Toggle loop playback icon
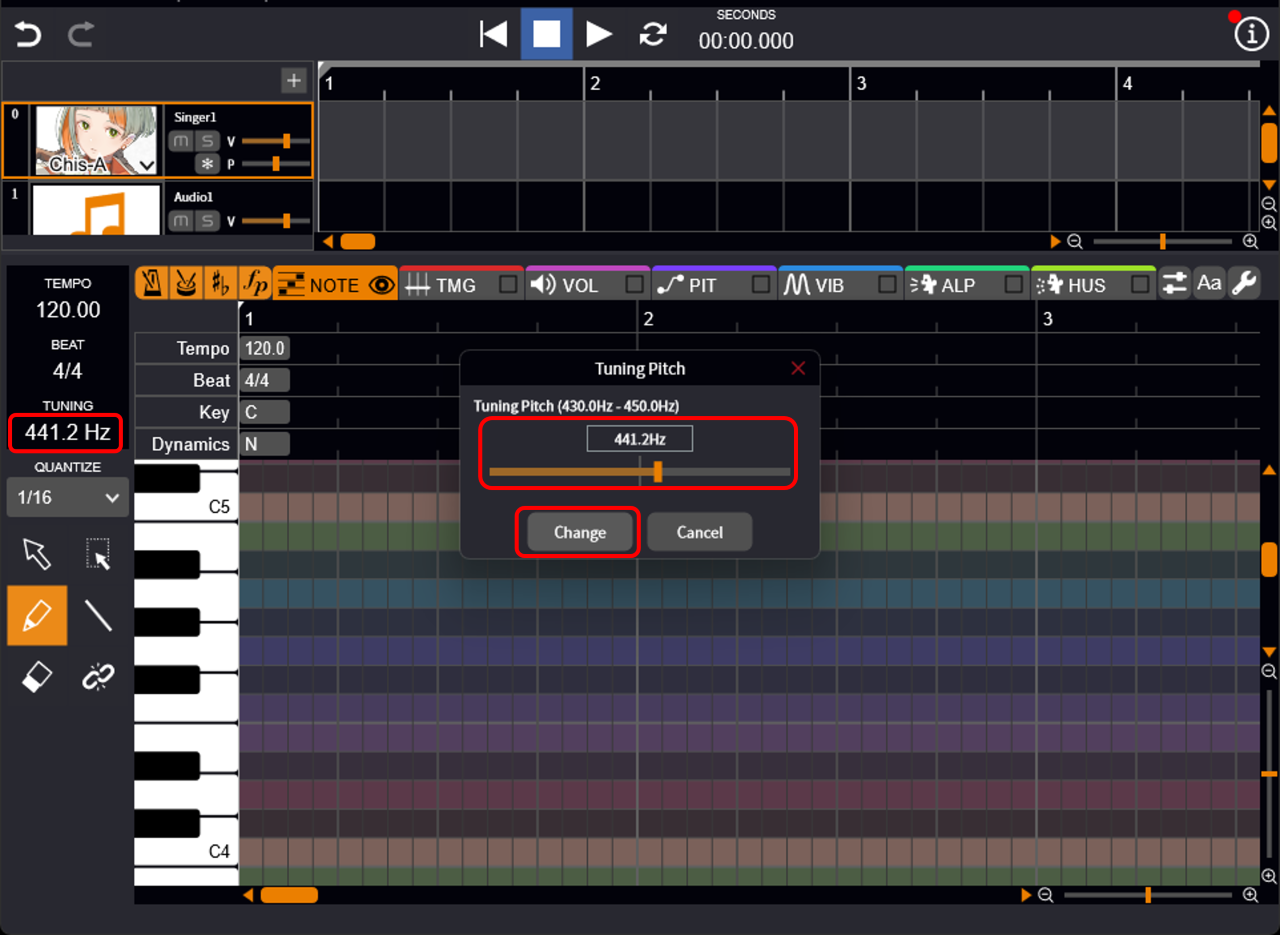 pyautogui.click(x=653, y=34)
